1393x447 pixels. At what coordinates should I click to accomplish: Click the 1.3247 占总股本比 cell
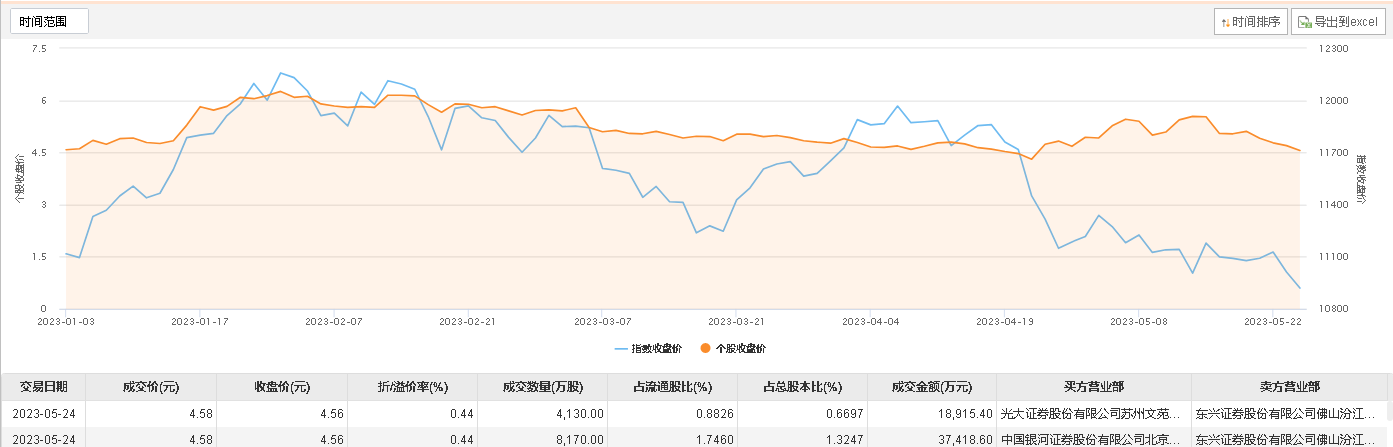(x=802, y=438)
